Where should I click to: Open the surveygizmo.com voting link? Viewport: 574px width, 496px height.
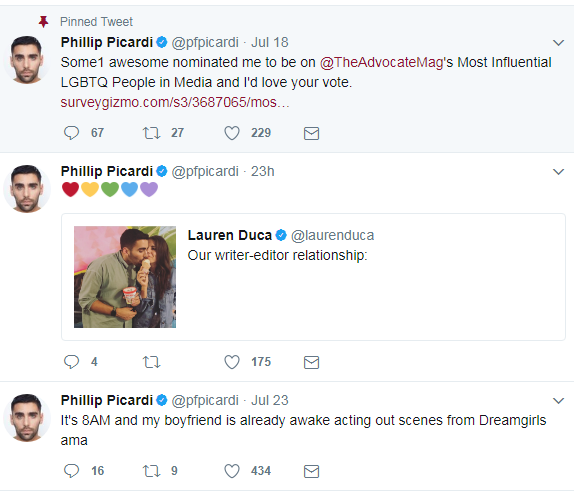[175, 102]
